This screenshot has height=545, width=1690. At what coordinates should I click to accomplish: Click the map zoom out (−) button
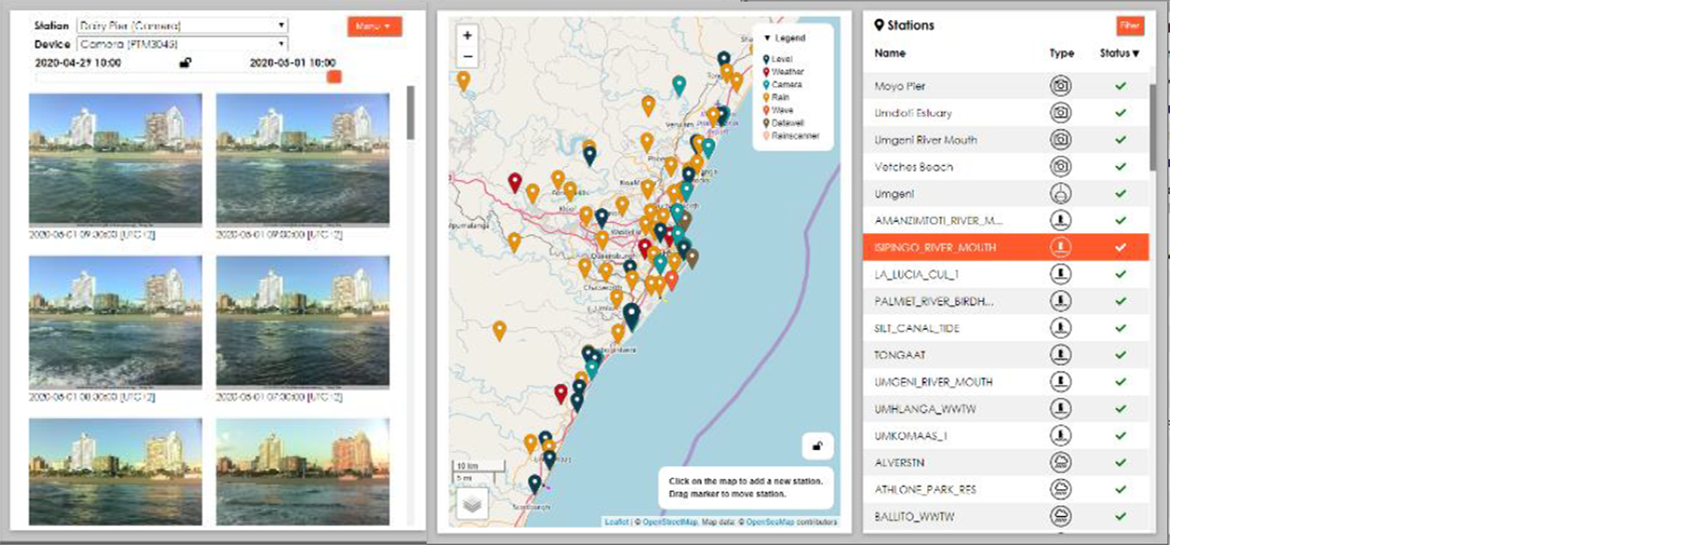[467, 57]
